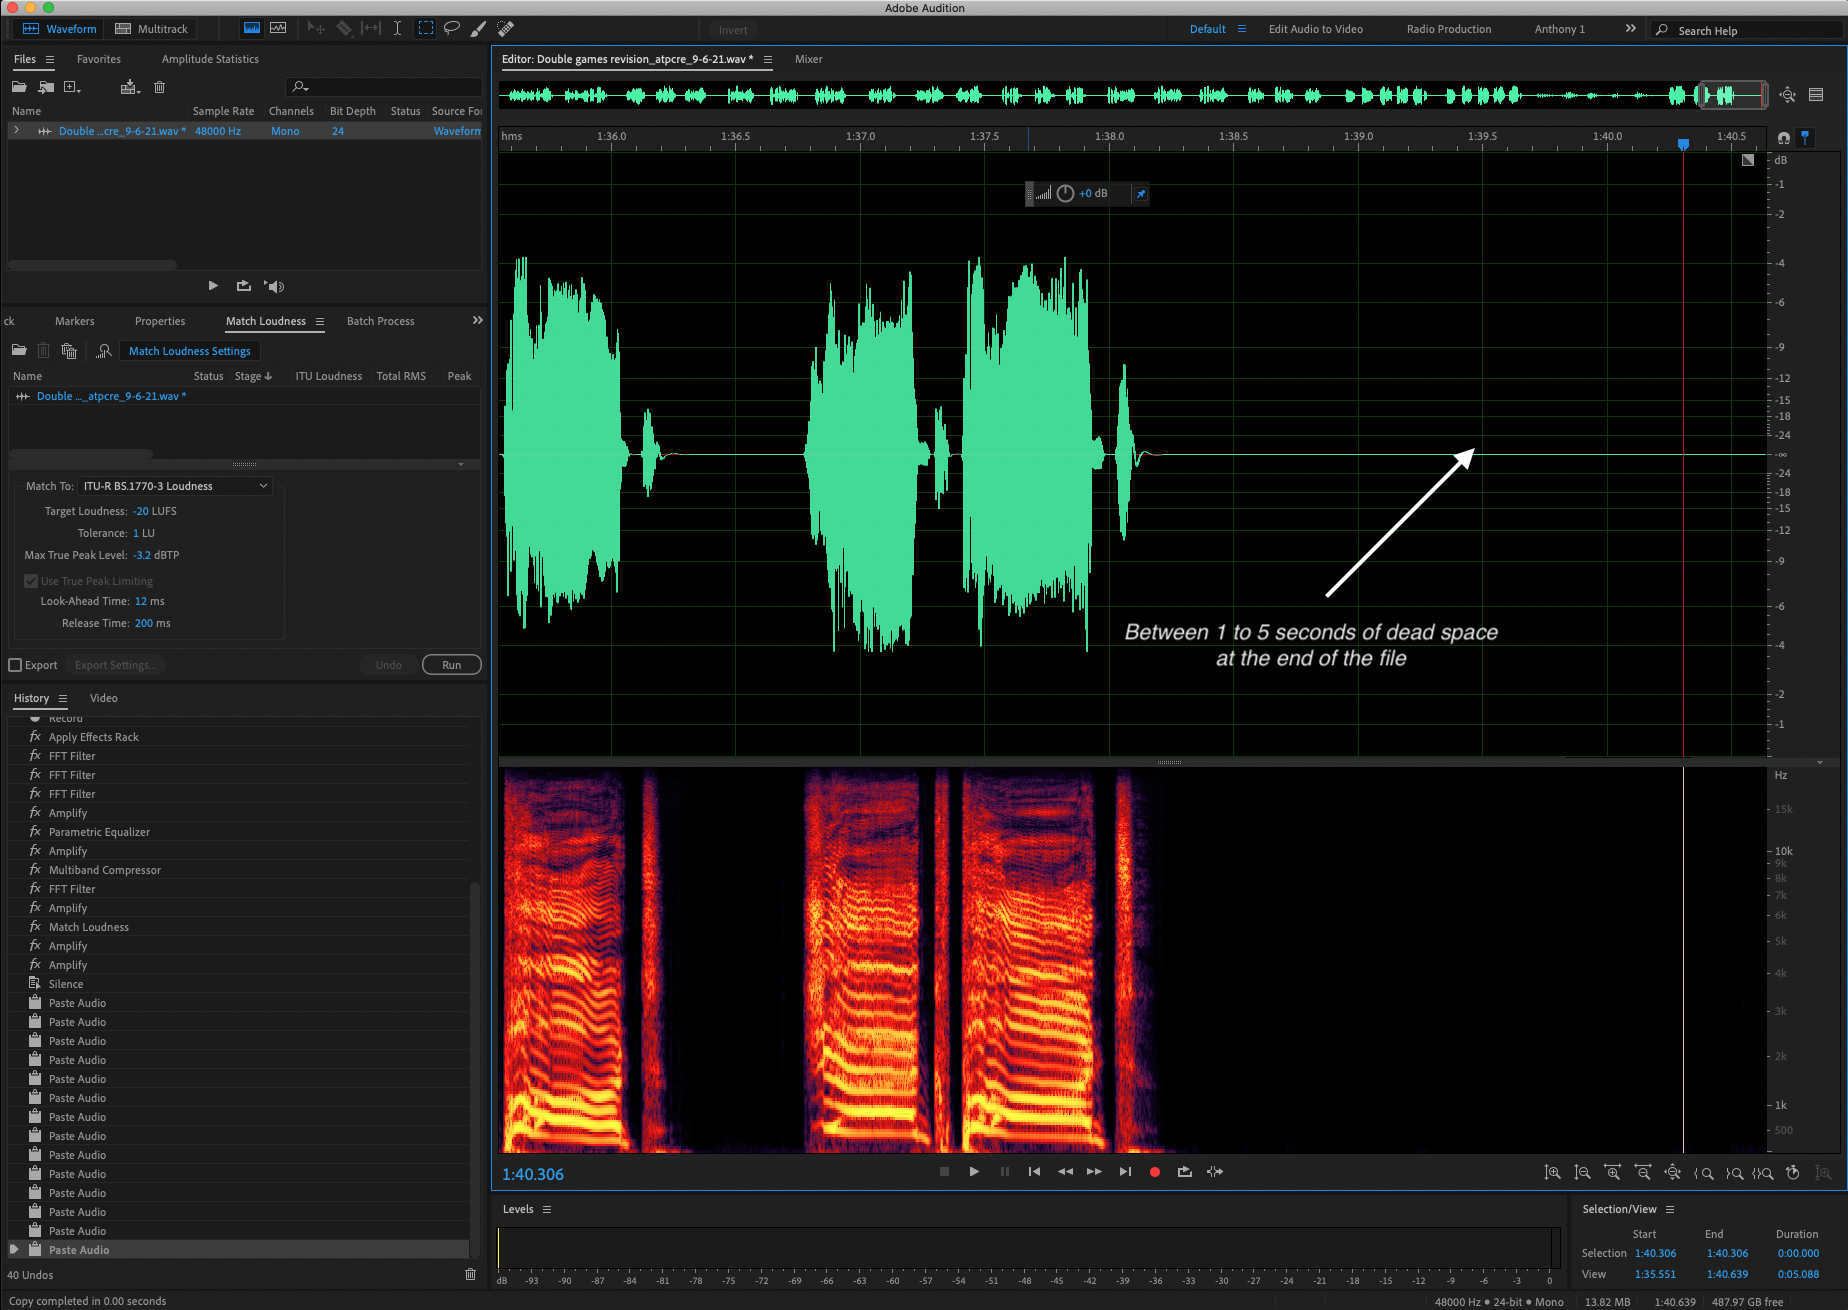
Task: Adjust the +0 dB gain knob
Action: (1065, 194)
